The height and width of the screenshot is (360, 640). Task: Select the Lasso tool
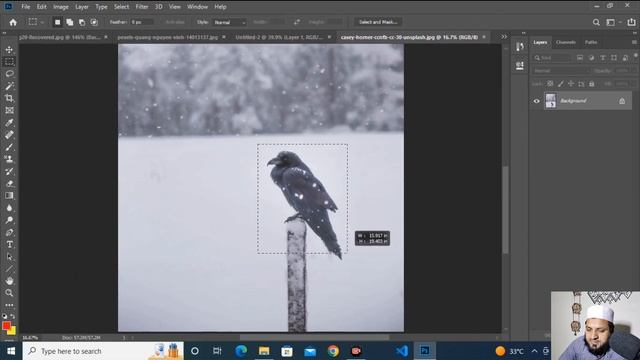(9, 74)
